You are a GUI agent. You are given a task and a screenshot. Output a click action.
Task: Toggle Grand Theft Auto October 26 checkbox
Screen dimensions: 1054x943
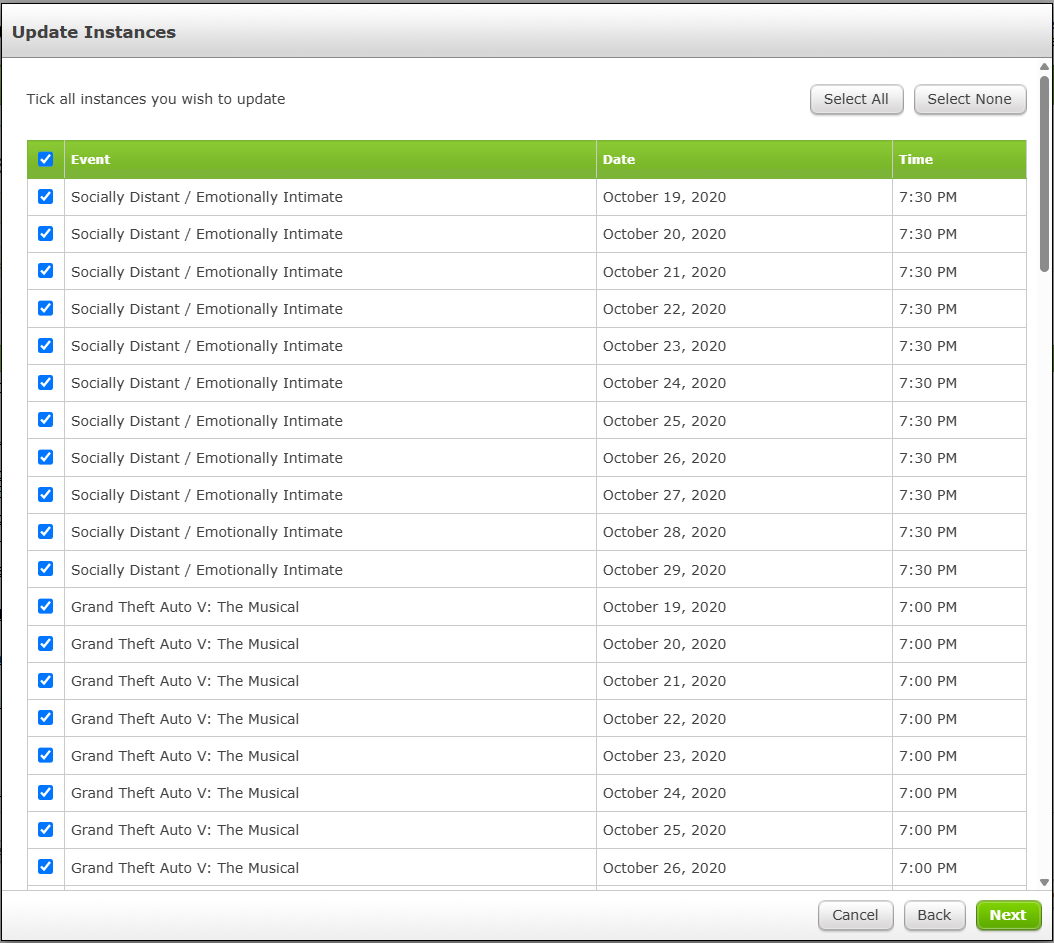coord(45,867)
